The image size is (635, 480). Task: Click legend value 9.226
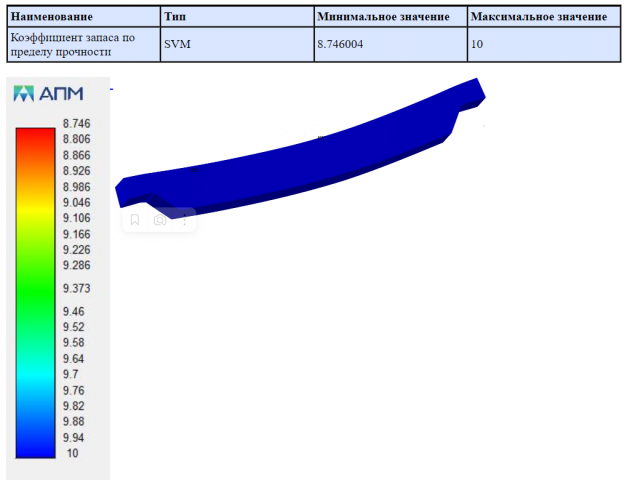[x=77, y=250]
